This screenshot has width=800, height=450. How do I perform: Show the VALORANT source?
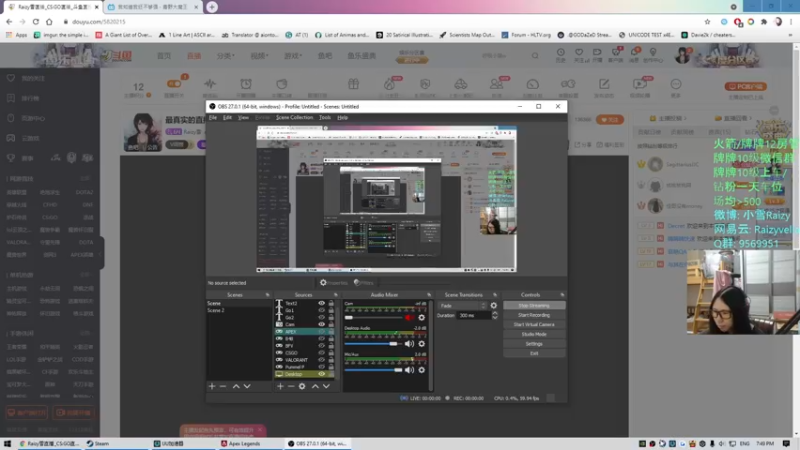[321, 360]
